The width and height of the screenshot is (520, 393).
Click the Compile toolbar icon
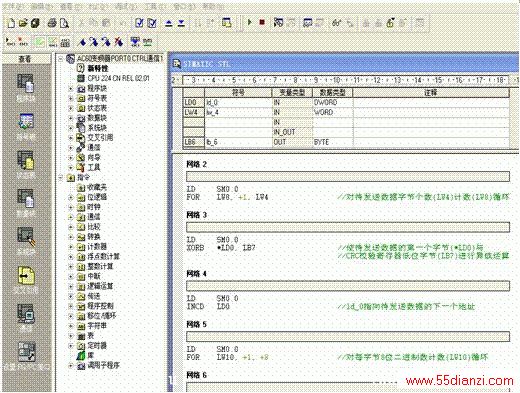(x=139, y=23)
